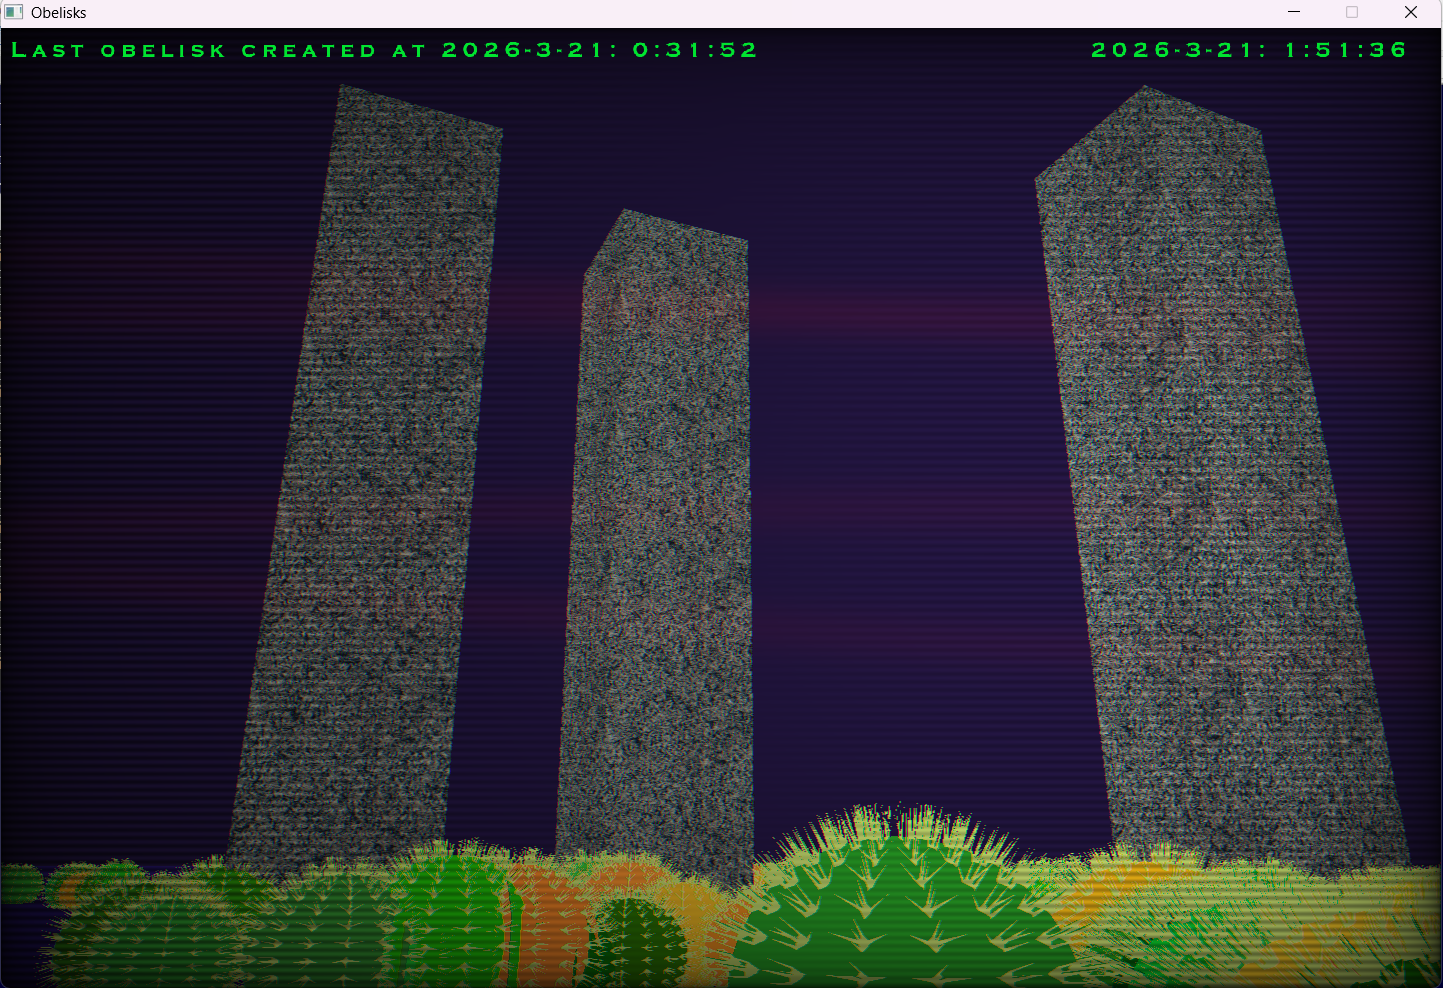Click the "Last obelisk created at" timestamp text
This screenshot has width=1443, height=988.
click(x=385, y=50)
